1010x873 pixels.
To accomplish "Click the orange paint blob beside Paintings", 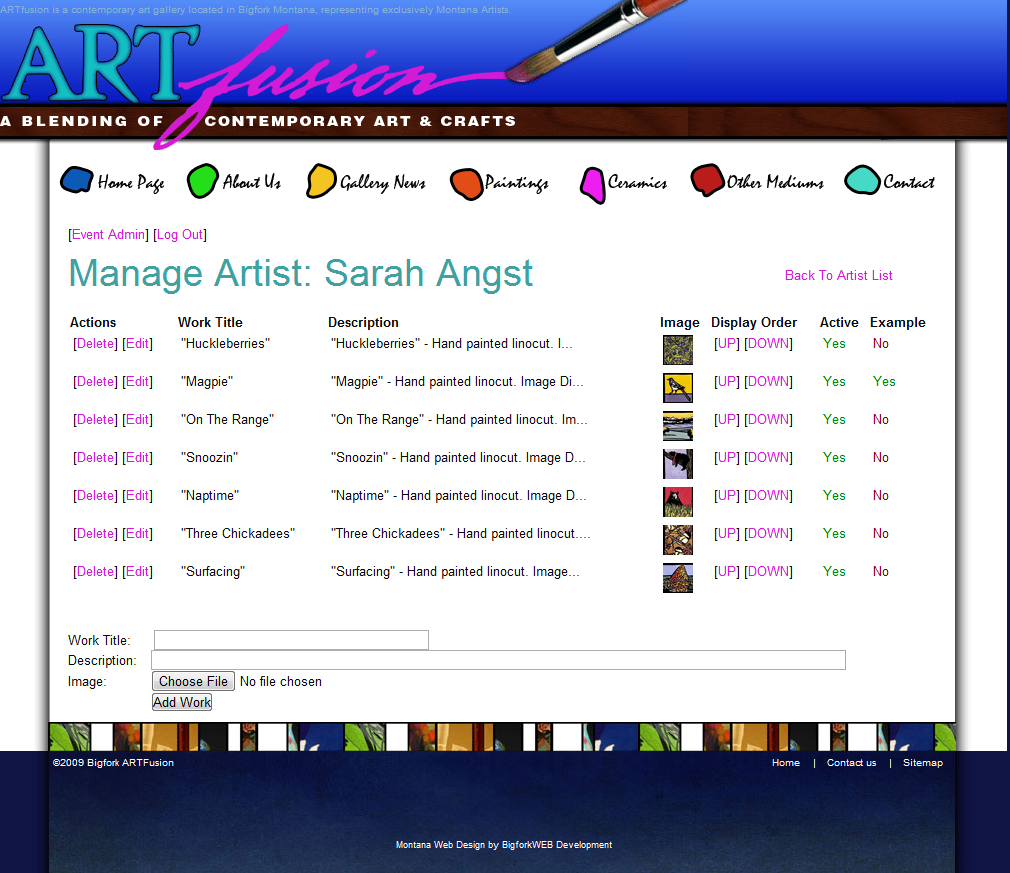I will [x=466, y=183].
